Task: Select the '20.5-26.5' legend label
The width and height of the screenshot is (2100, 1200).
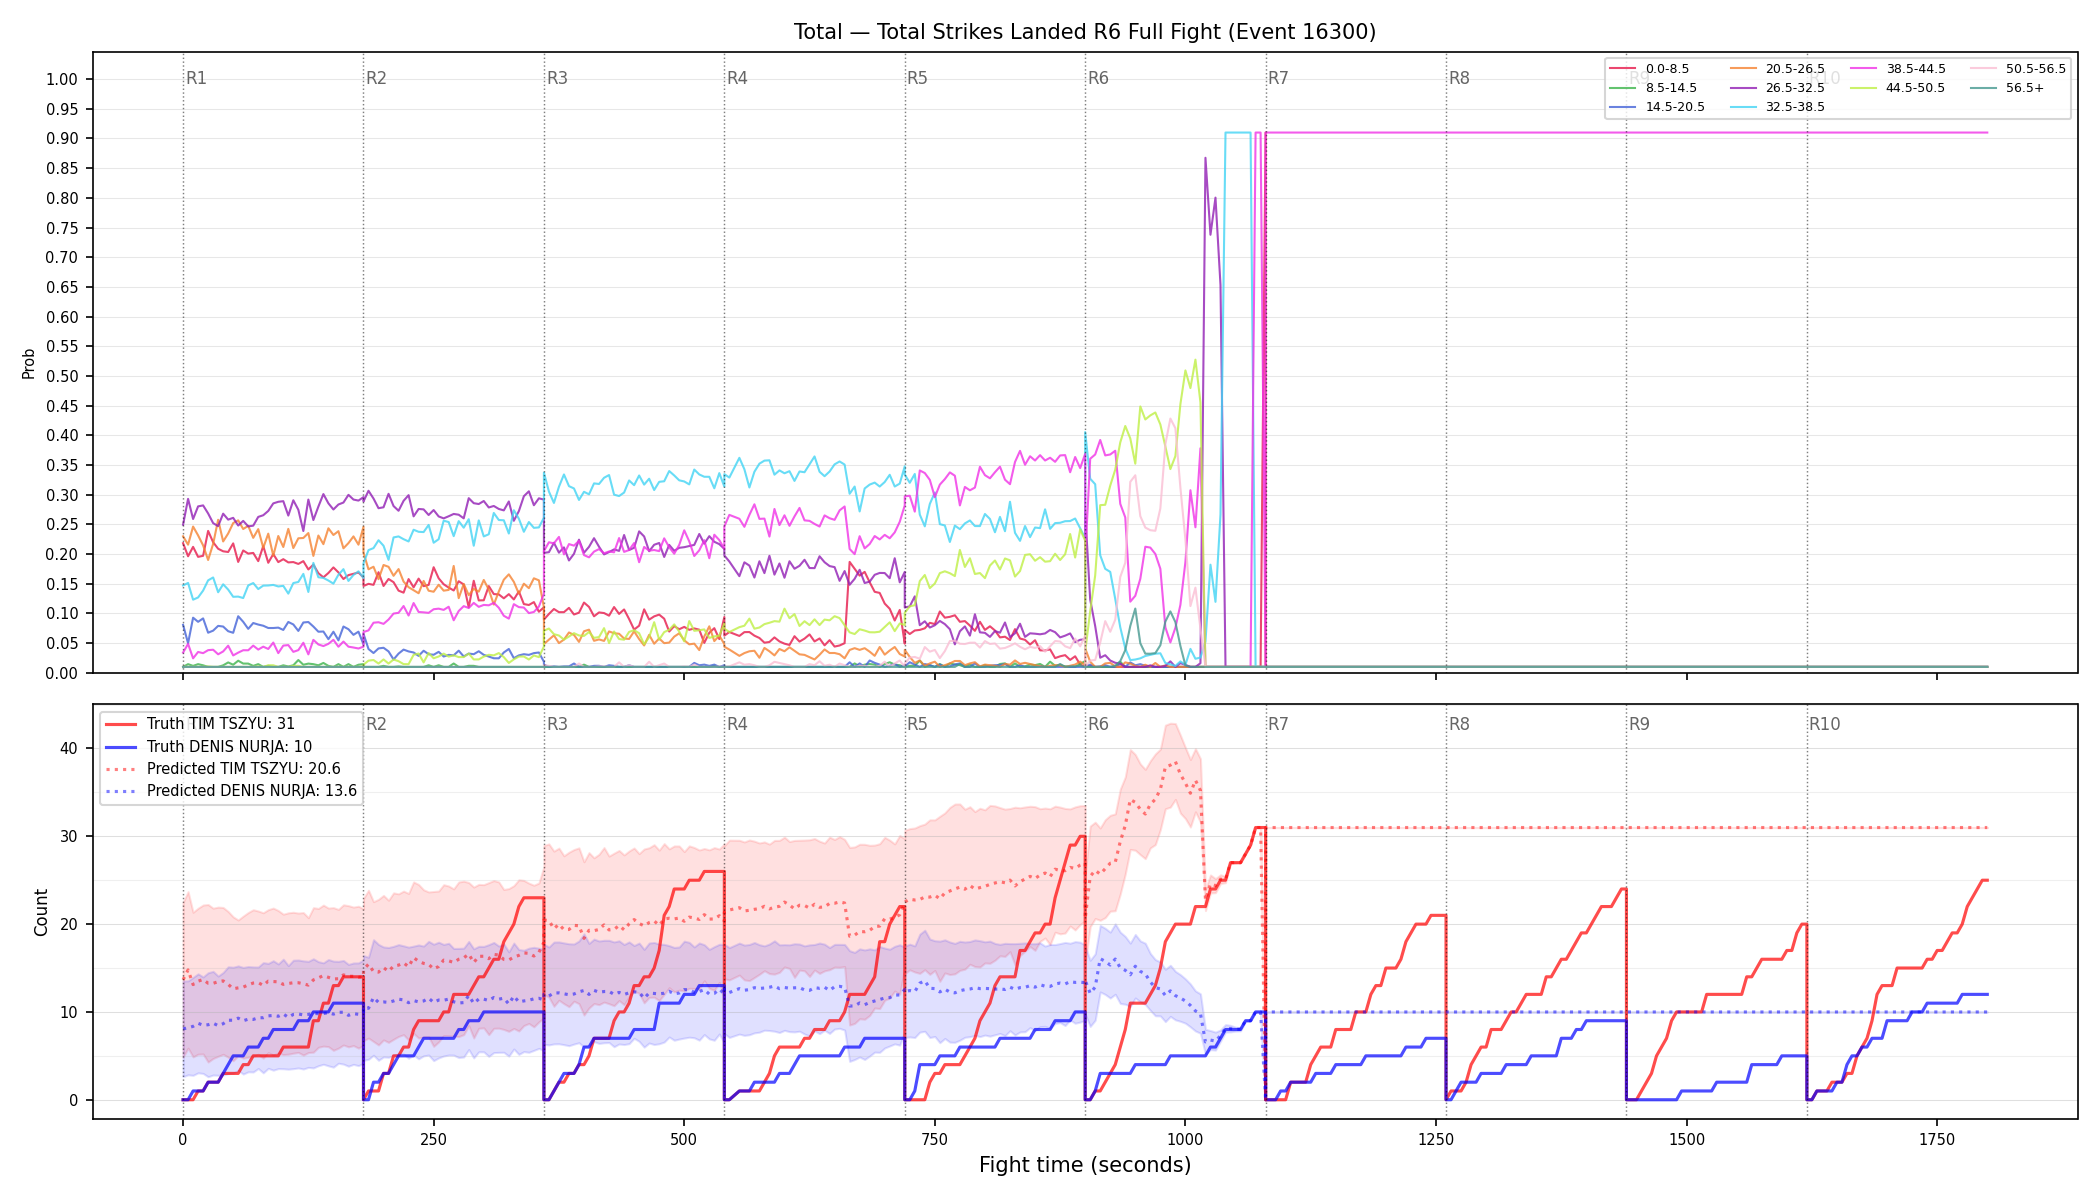Action: pos(1795,69)
